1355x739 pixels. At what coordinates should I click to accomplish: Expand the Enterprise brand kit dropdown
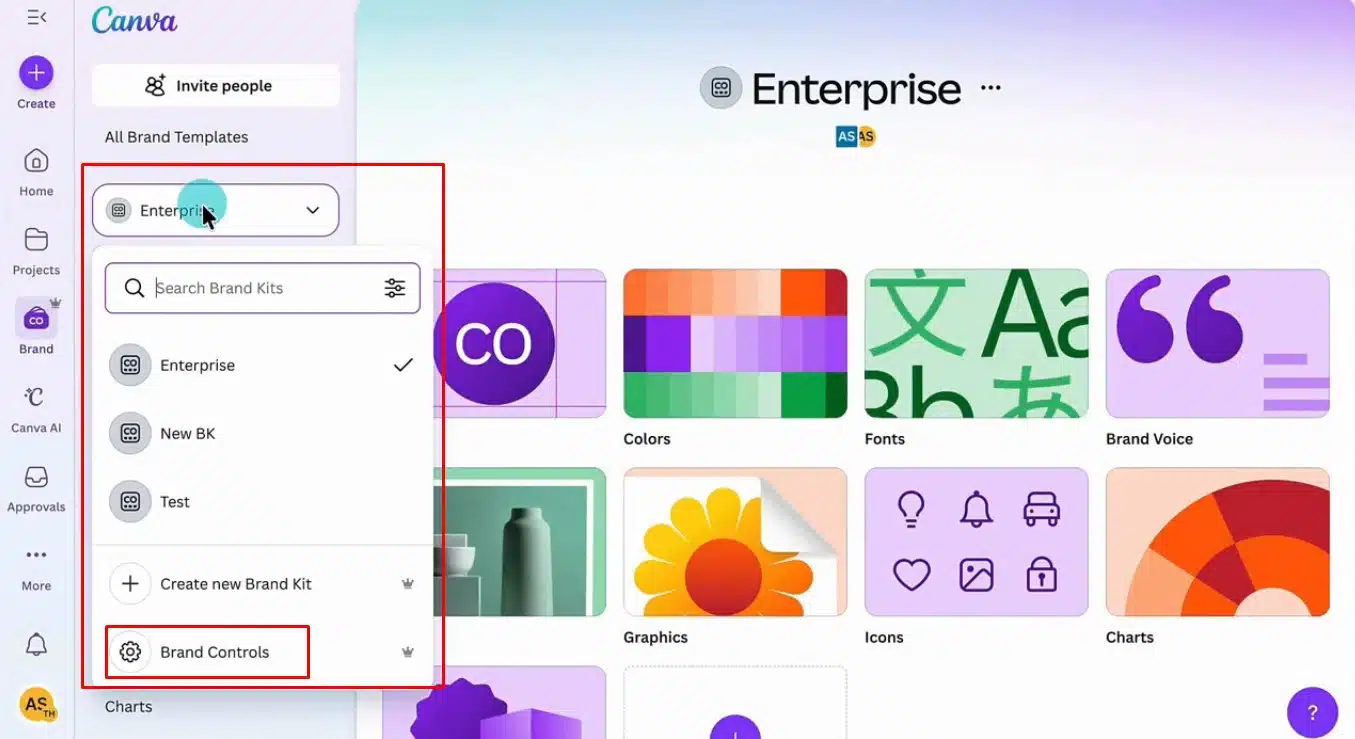pyautogui.click(x=215, y=210)
